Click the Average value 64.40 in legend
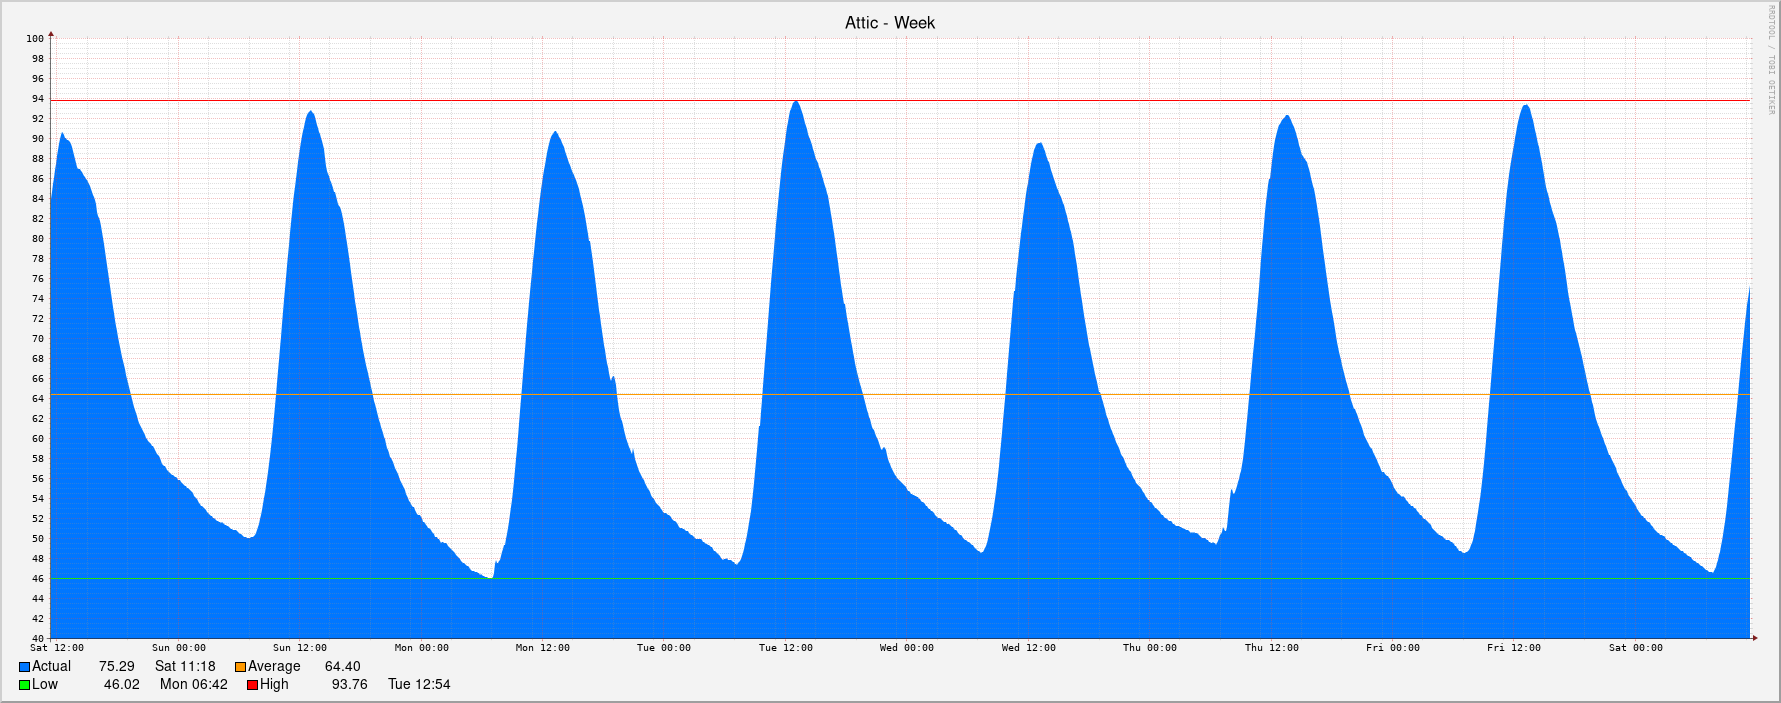Viewport: 1781px width, 703px height. 342,667
